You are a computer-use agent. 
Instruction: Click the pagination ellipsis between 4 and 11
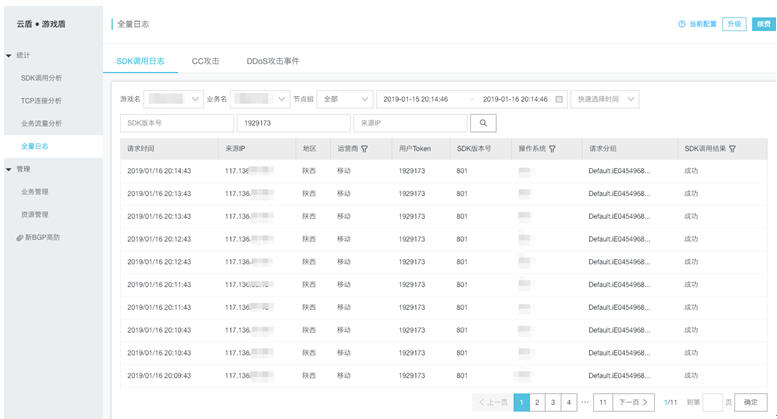tap(585, 402)
